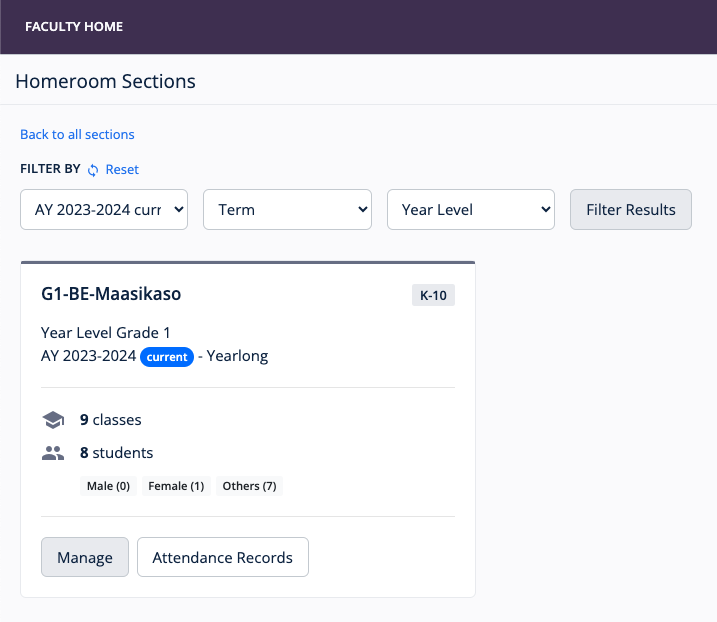Click the Reset refresh icon
717x622 pixels.
point(94,170)
